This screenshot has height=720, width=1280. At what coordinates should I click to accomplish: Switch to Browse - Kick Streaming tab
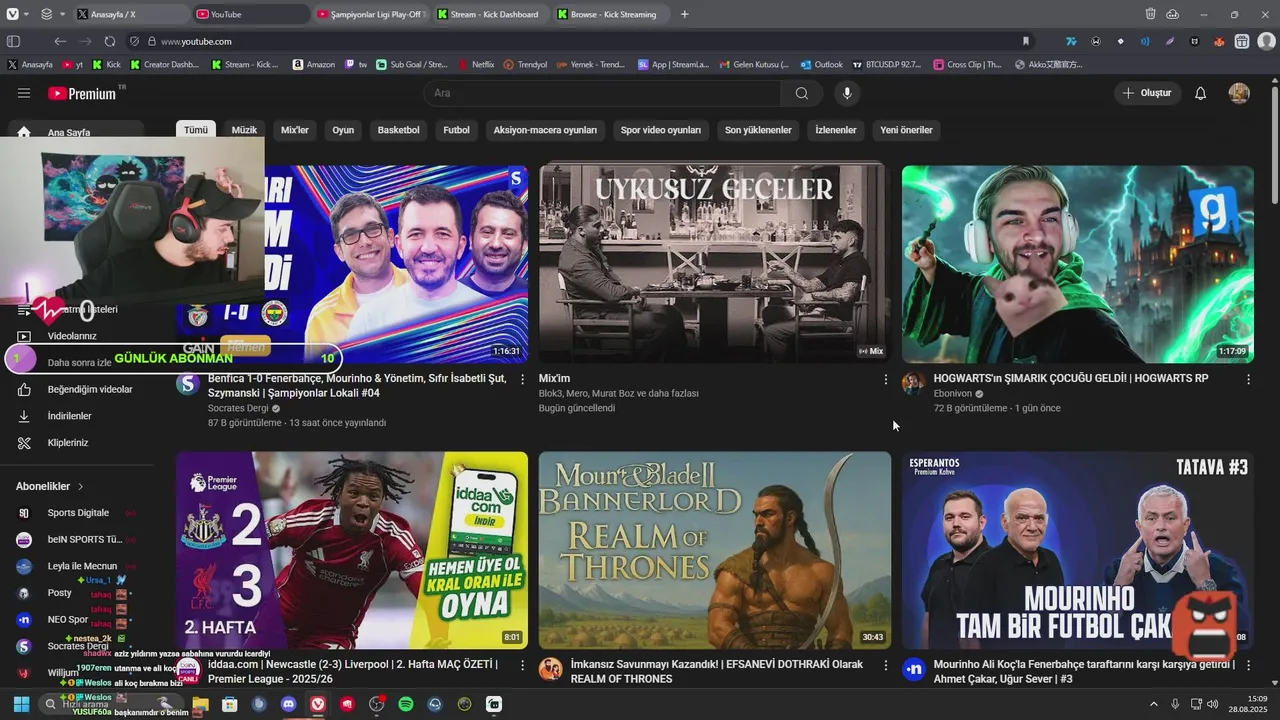[x=610, y=14]
